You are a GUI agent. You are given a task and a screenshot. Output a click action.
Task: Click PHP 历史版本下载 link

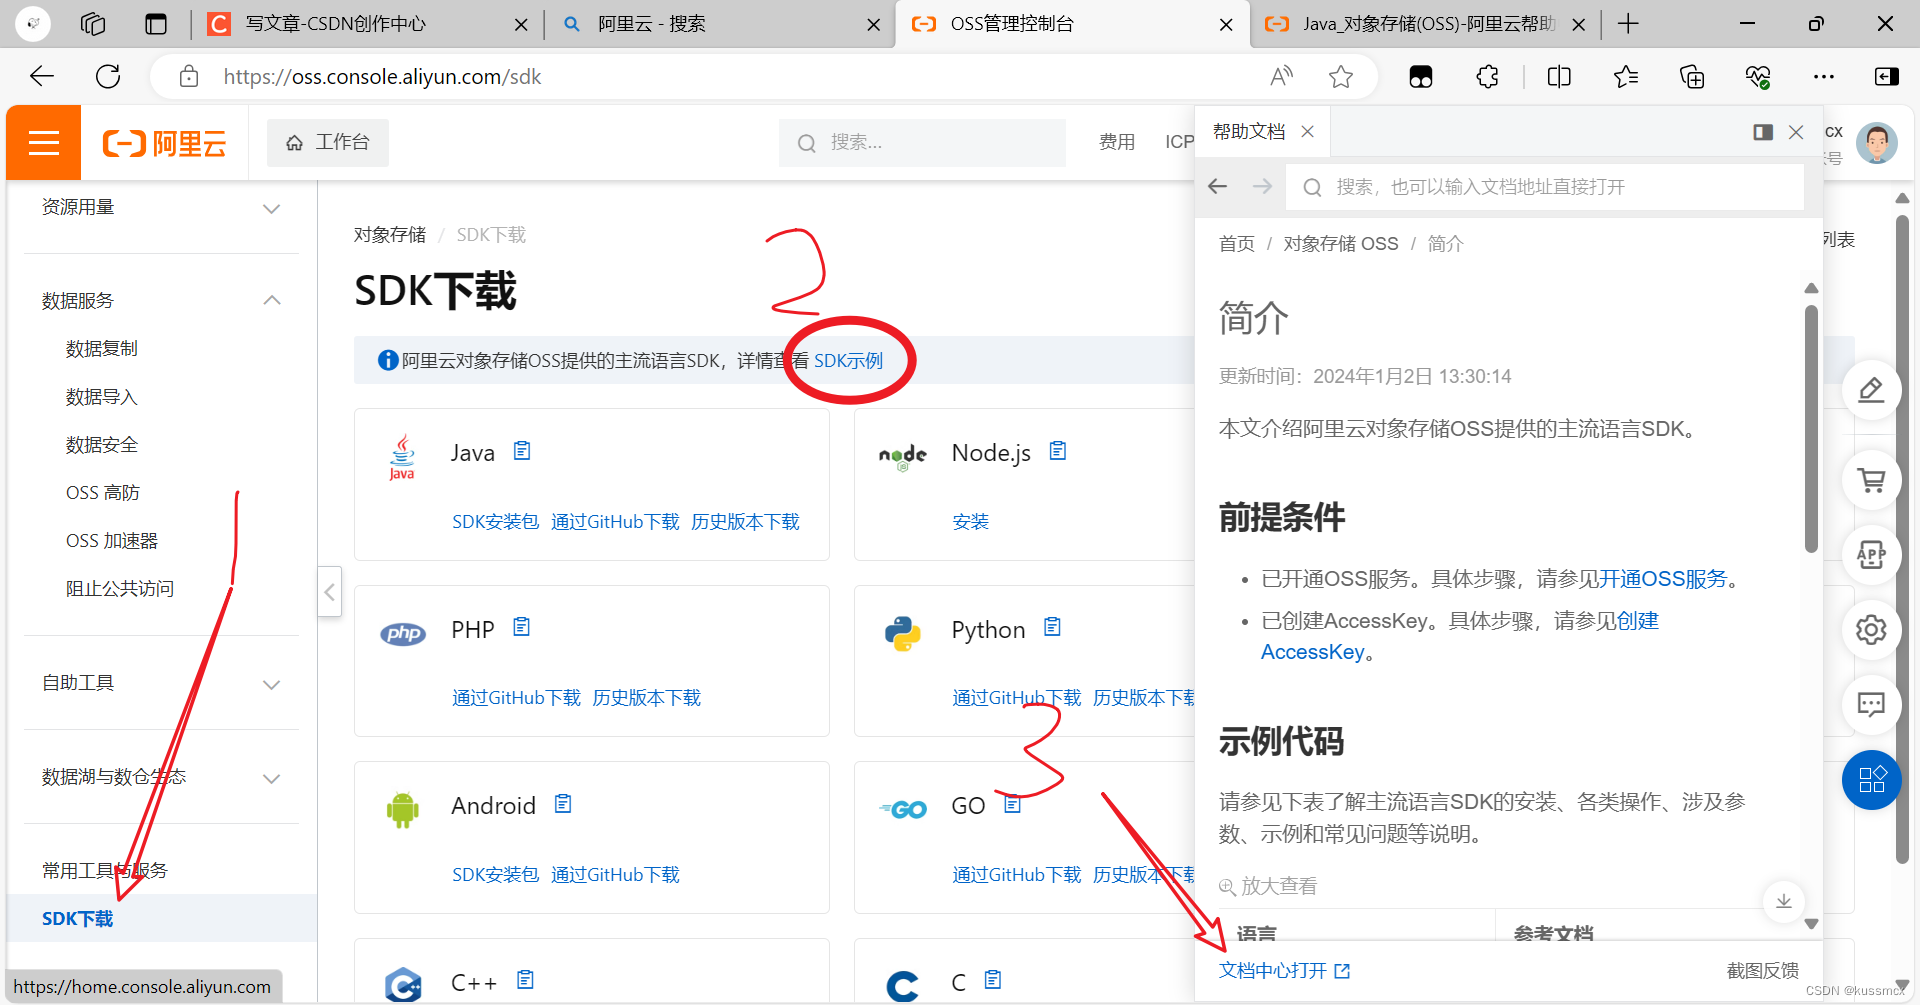(646, 698)
